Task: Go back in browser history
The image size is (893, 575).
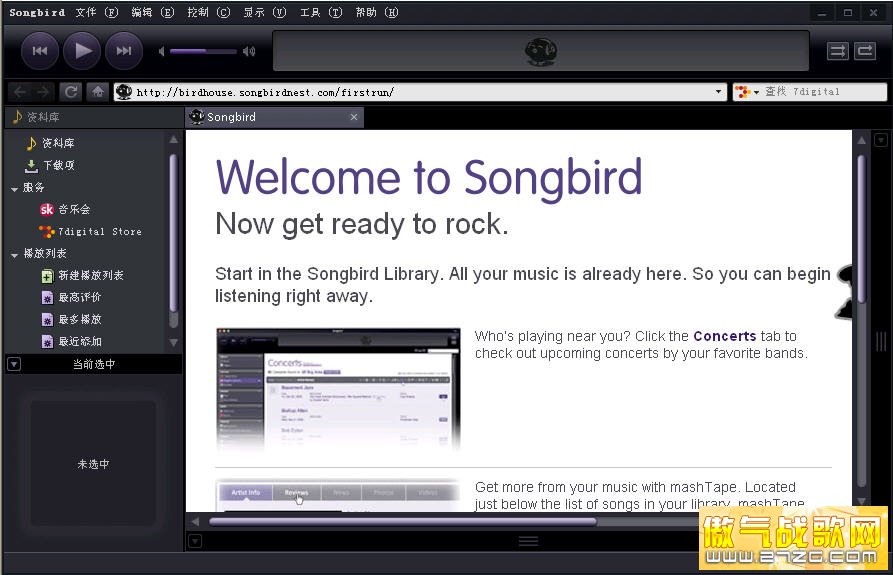Action: pyautogui.click(x=20, y=92)
